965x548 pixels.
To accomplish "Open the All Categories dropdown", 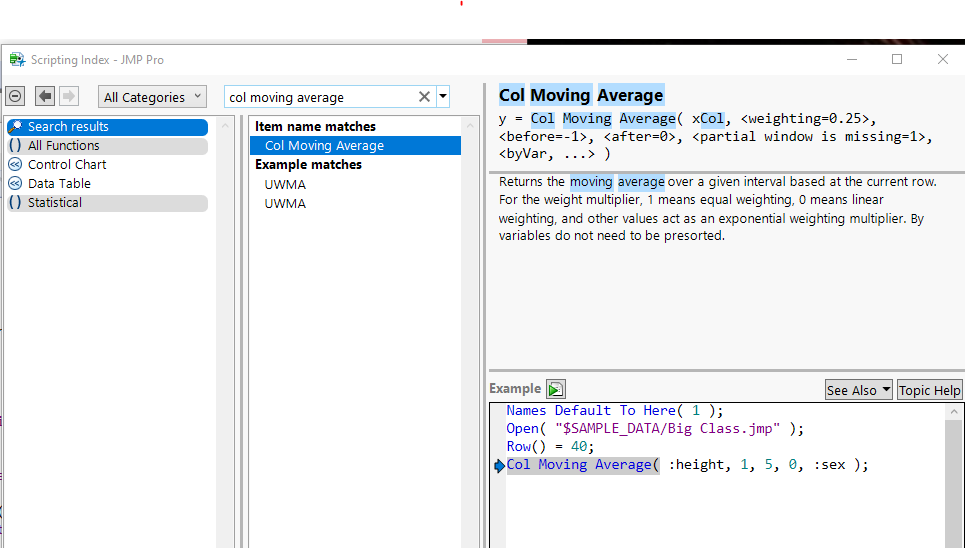I will click(x=153, y=97).
